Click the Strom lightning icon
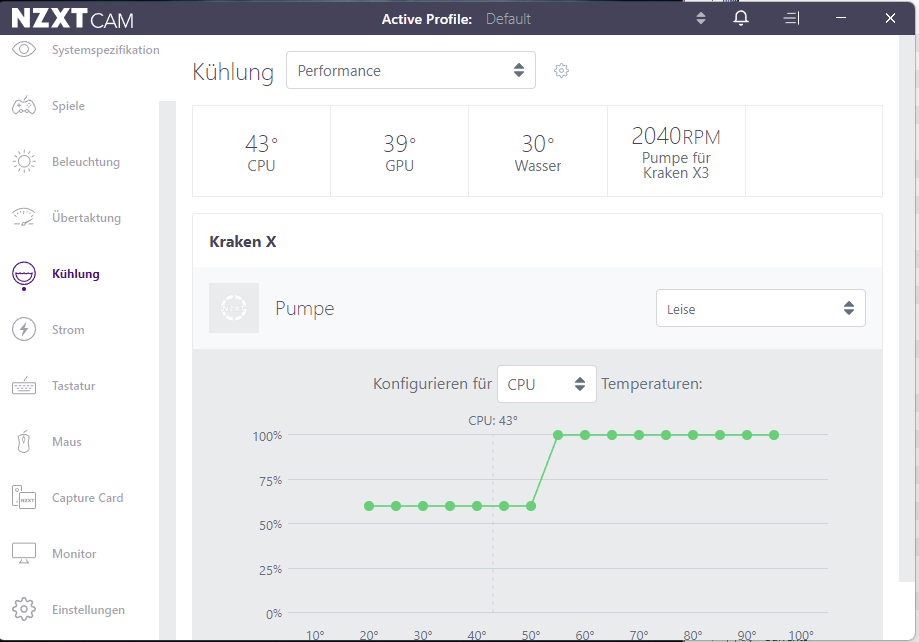919x642 pixels. [24, 330]
